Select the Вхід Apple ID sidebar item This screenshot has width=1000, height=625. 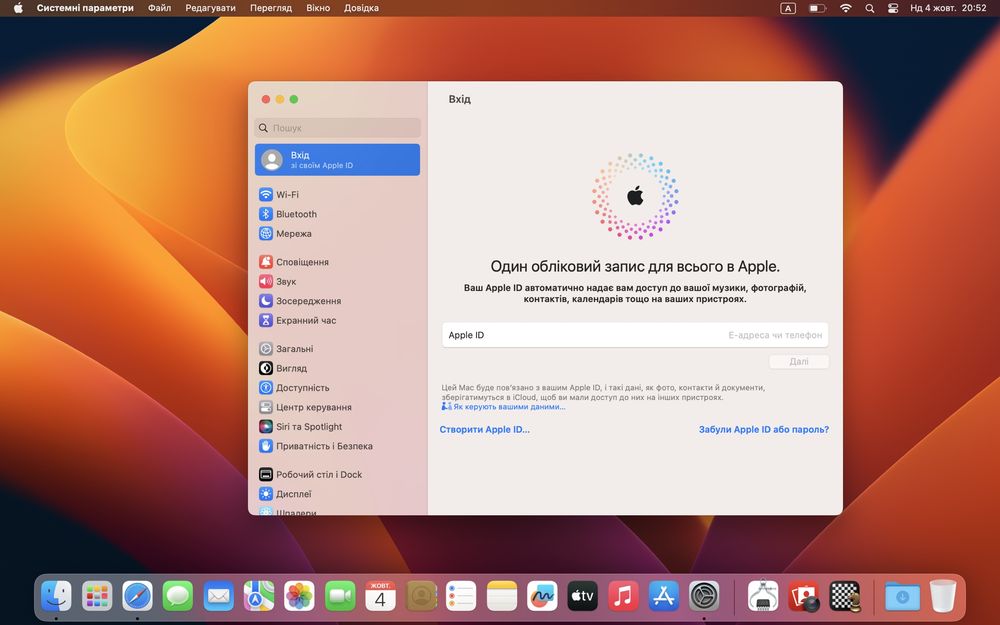(337, 159)
